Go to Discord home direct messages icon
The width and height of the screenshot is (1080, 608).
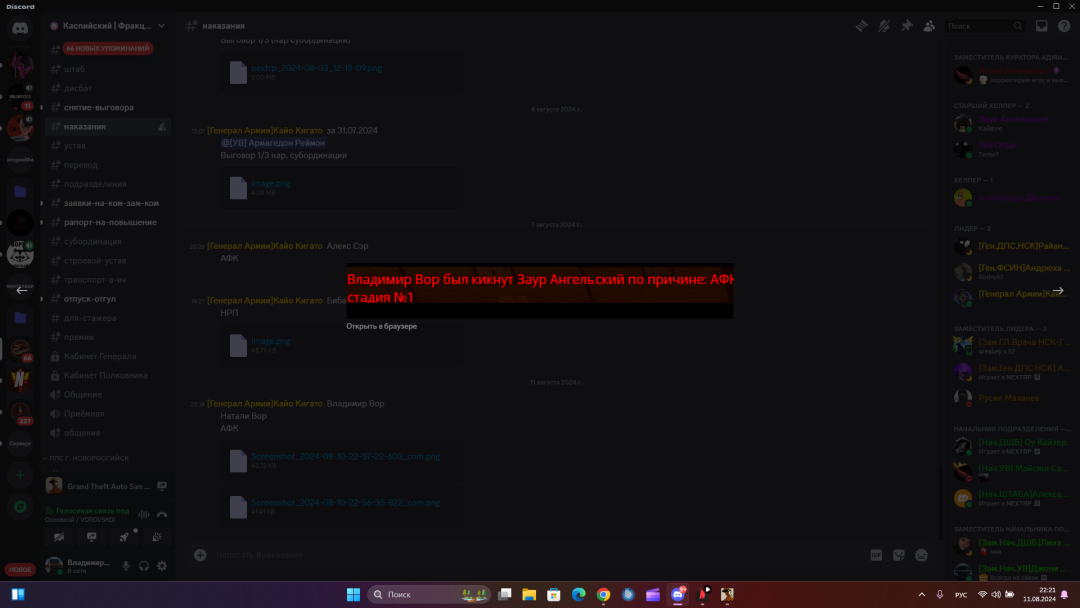pyautogui.click(x=20, y=28)
